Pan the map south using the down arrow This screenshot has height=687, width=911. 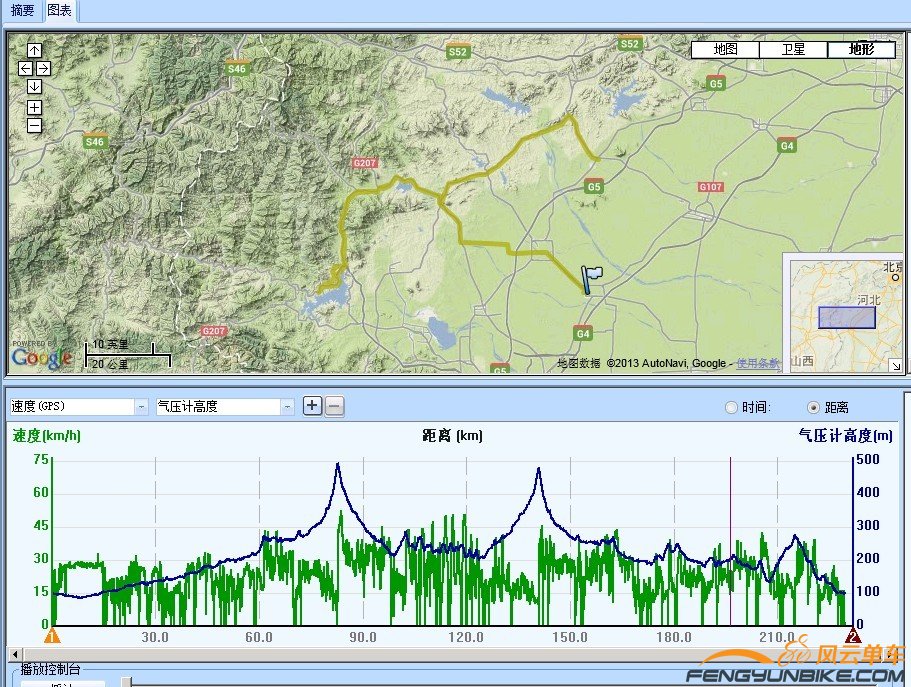(34, 86)
